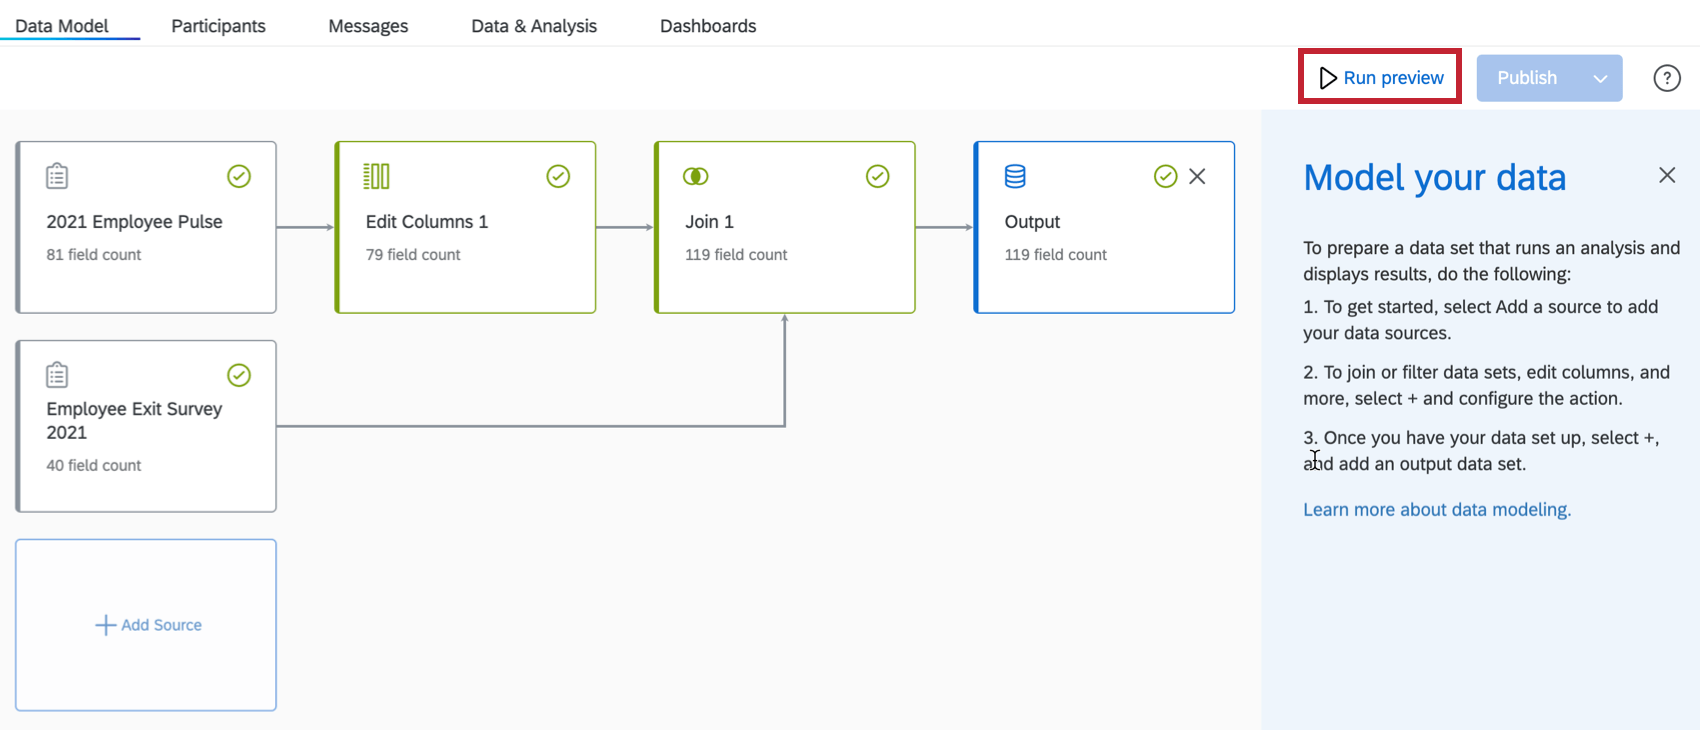Screen dimensions: 1700x730
Task: Click the Run preview button
Action: [1381, 77]
